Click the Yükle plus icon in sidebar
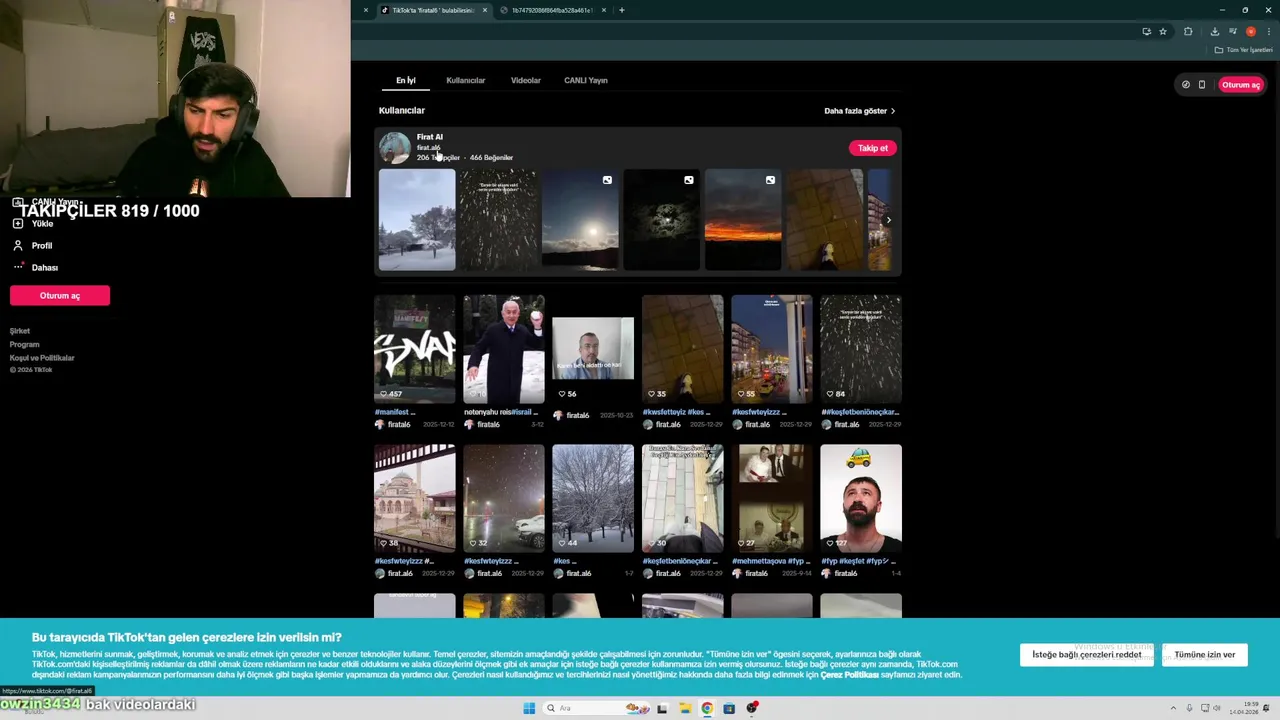This screenshot has width=1280, height=720. click(17, 223)
